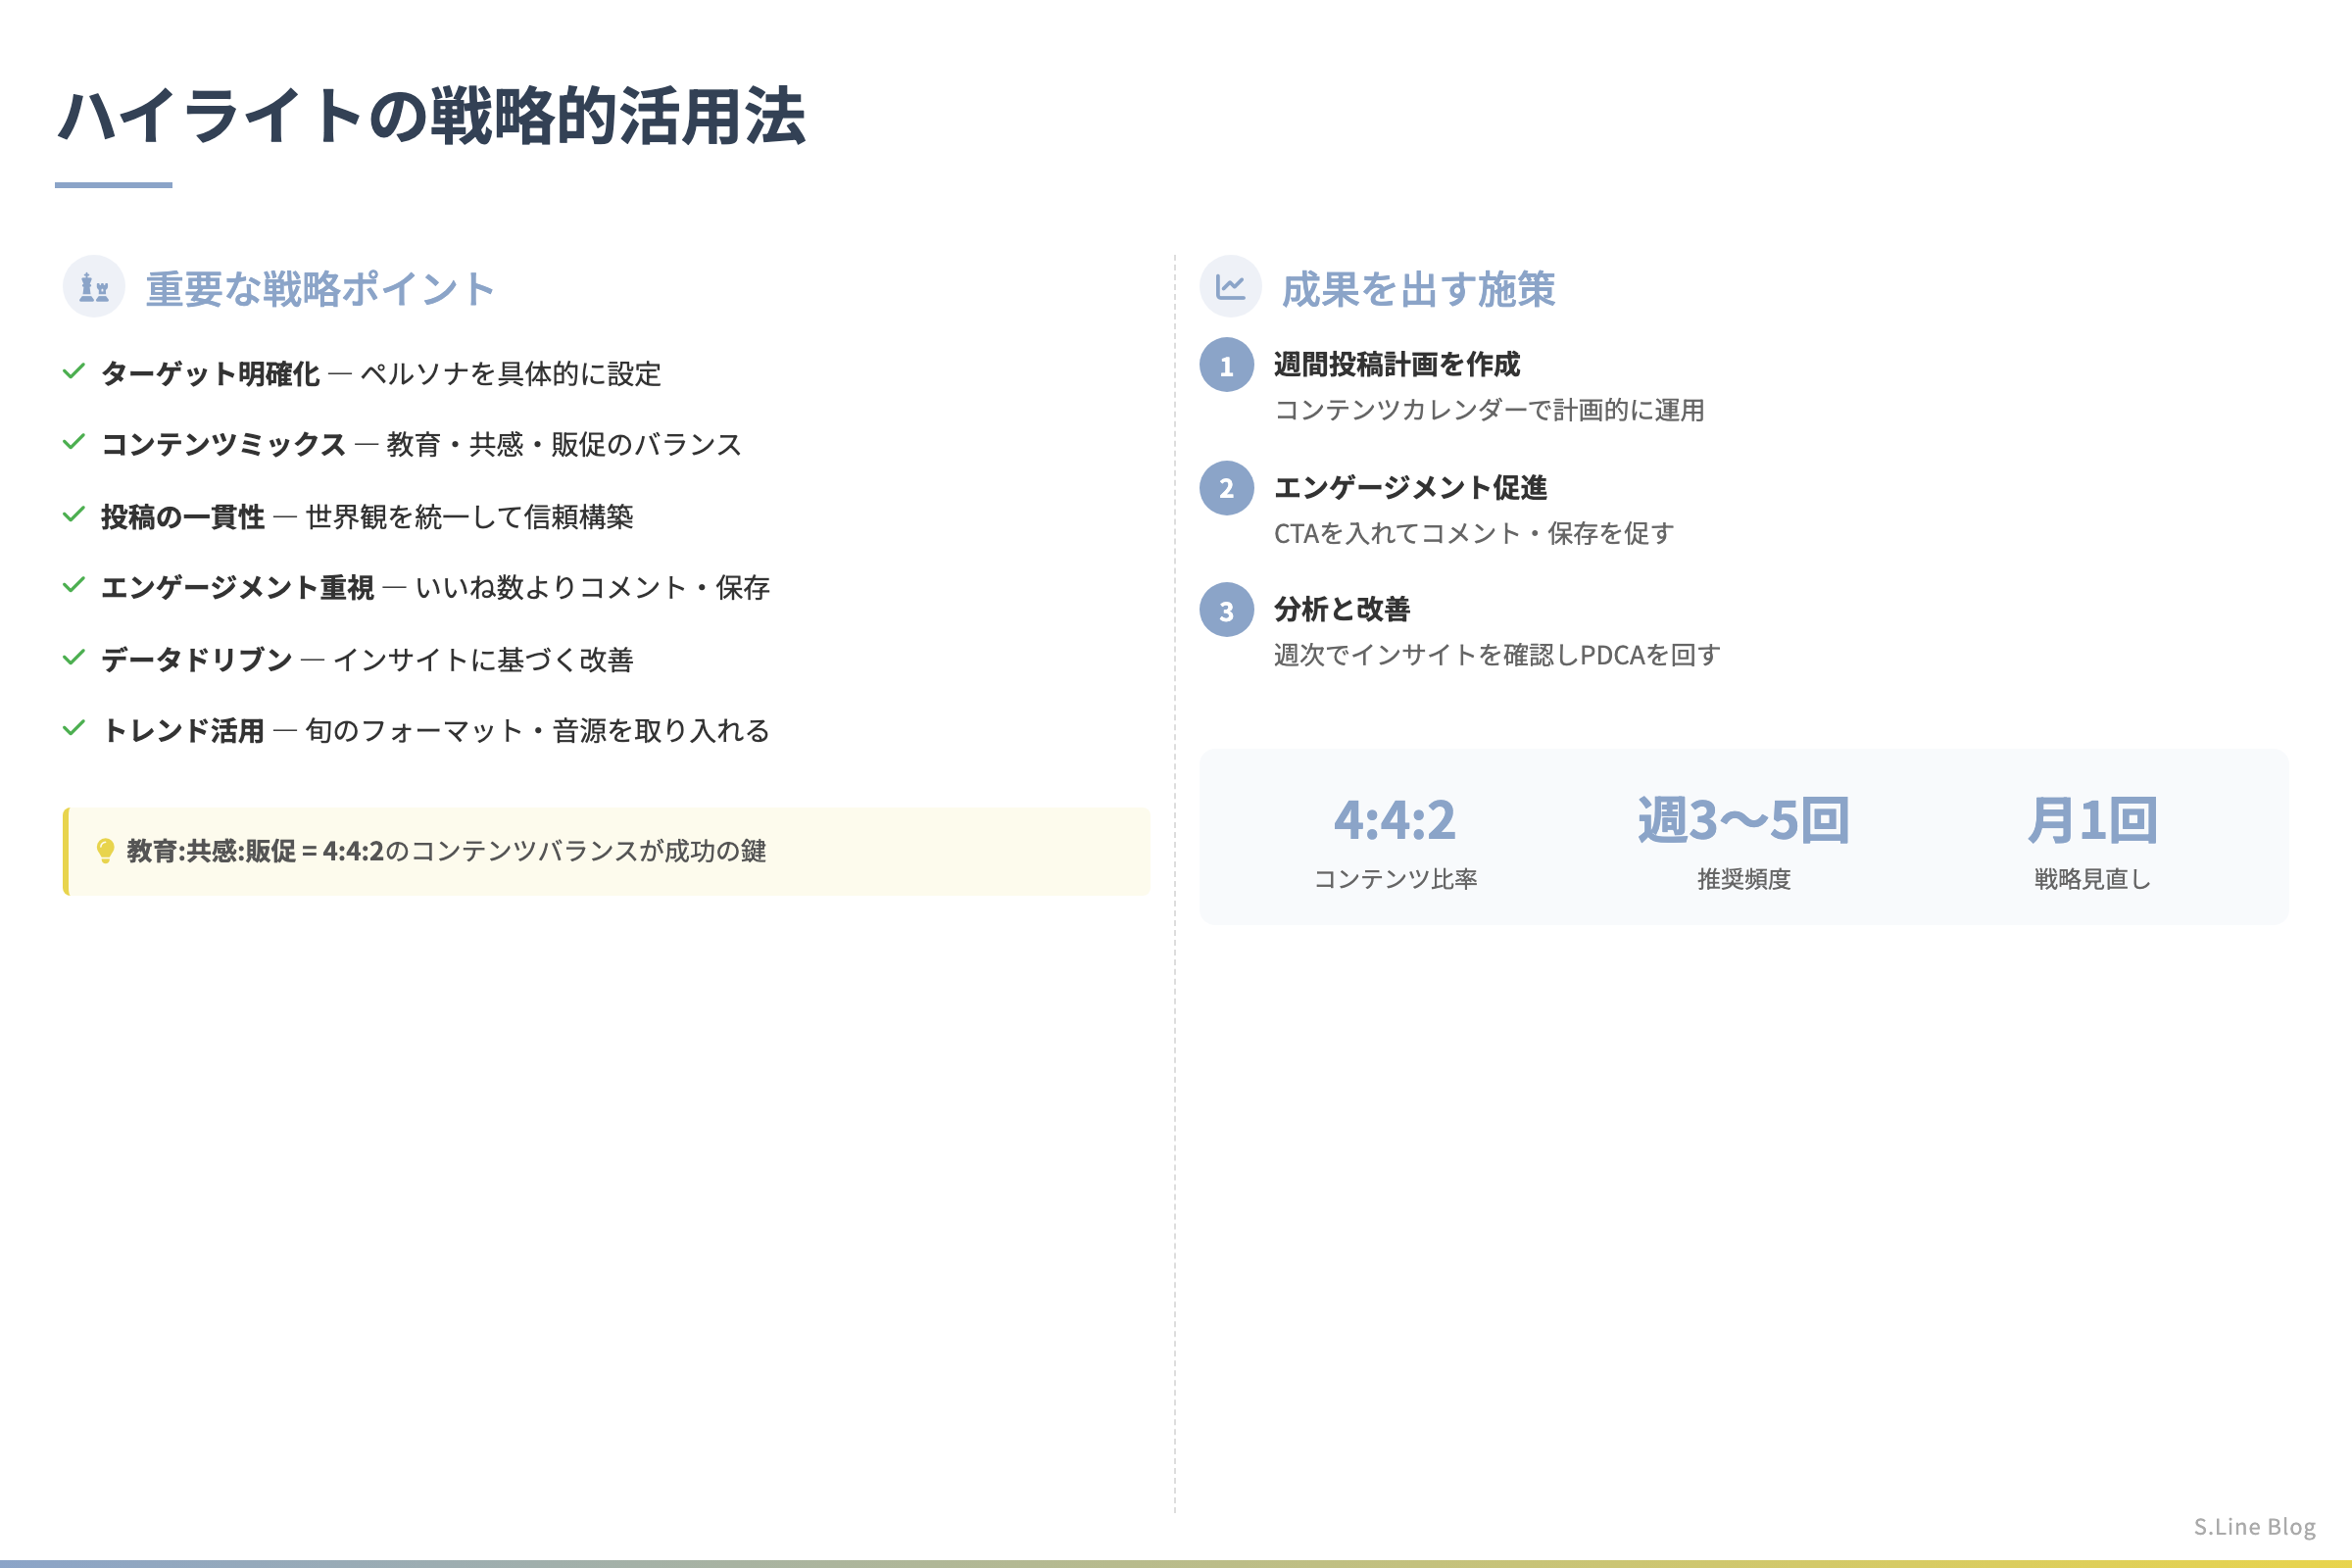Image resolution: width=2352 pixels, height=1568 pixels.
Task: Click the description 週次でインサイトを確認しPDCAを回す
Action: point(1497,655)
